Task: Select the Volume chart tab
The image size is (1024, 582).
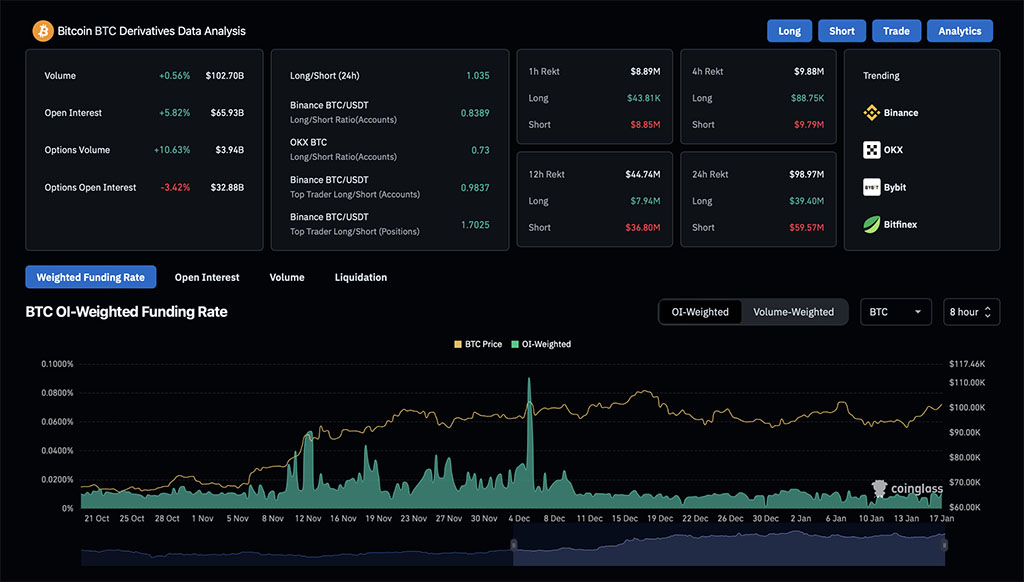Action: click(287, 277)
